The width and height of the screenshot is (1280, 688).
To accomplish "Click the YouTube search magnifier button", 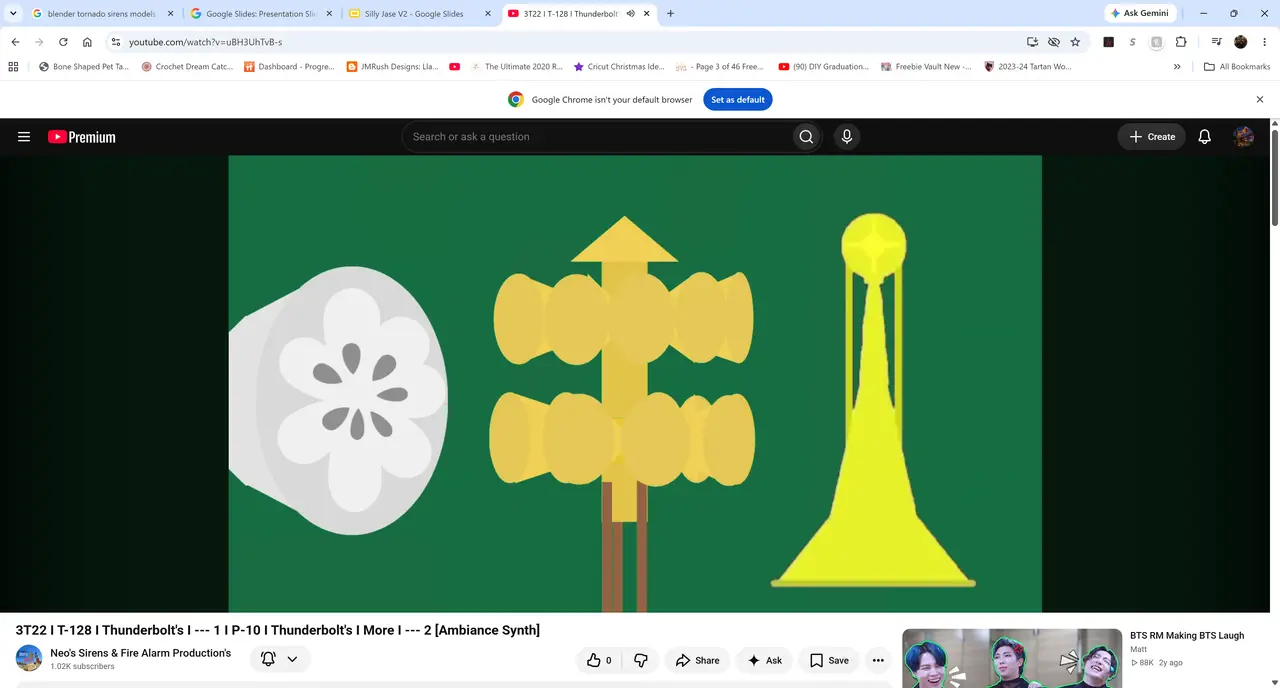I will coord(806,137).
